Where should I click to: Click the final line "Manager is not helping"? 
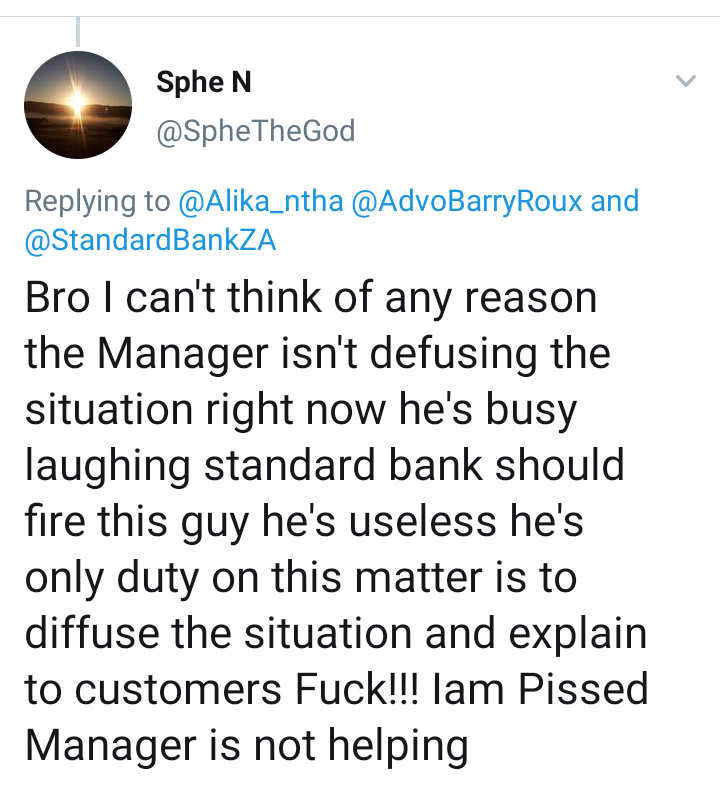coord(246,746)
